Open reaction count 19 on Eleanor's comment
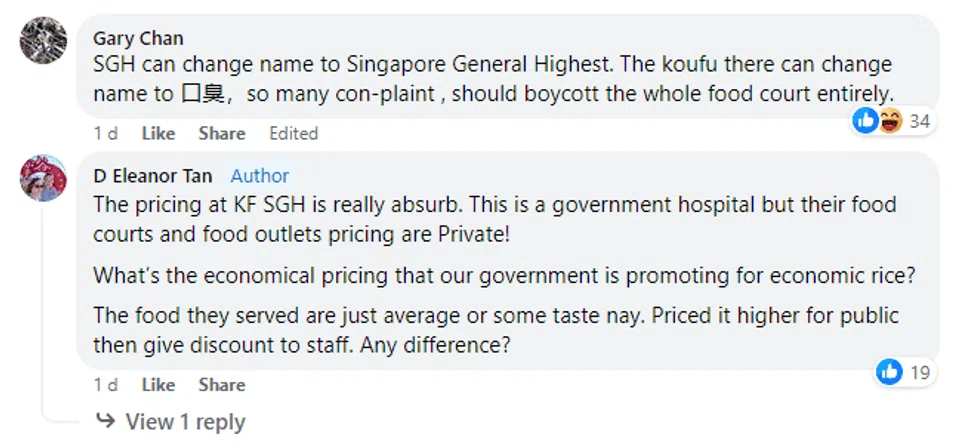 (x=920, y=373)
